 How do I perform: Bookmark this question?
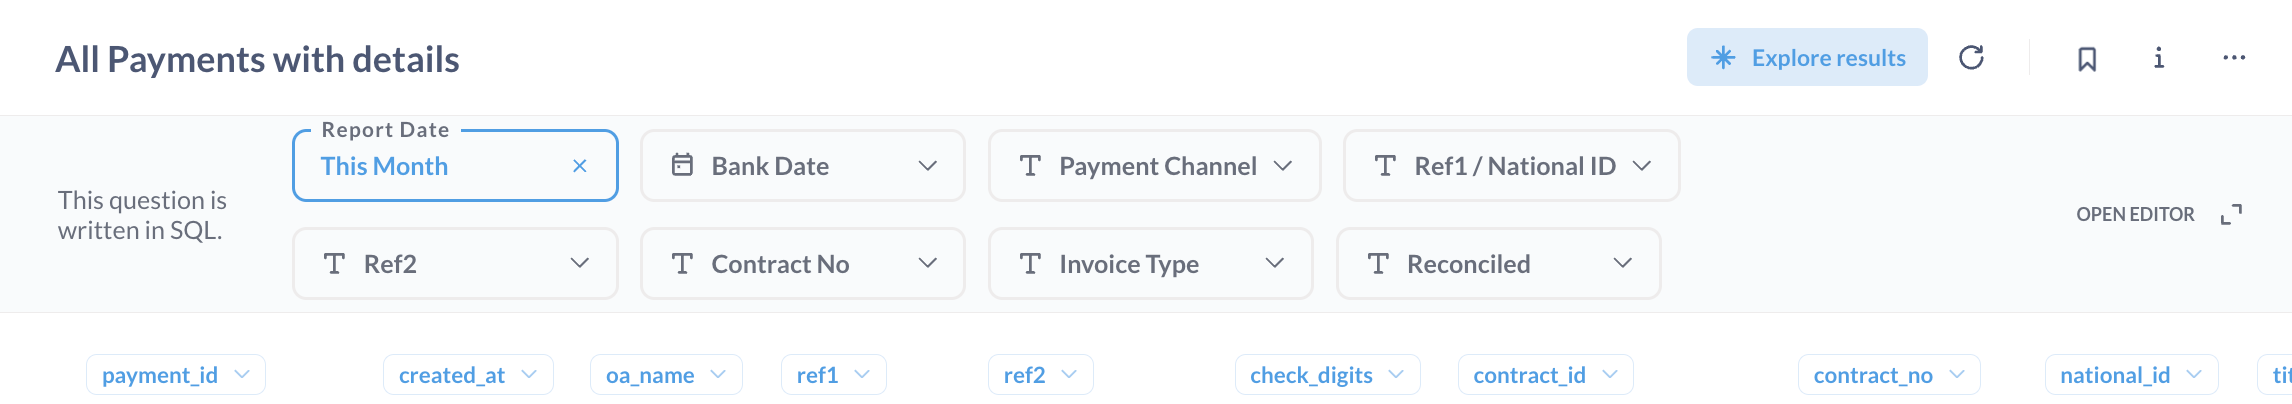coord(2087,59)
